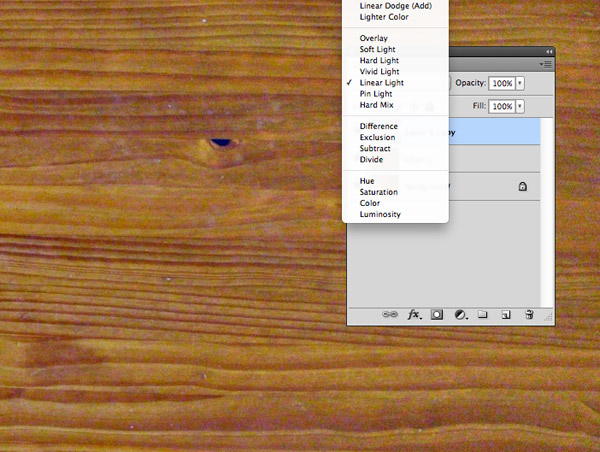This screenshot has height=452, width=600.
Task: Choose Luminosity blend mode
Action: pos(380,214)
